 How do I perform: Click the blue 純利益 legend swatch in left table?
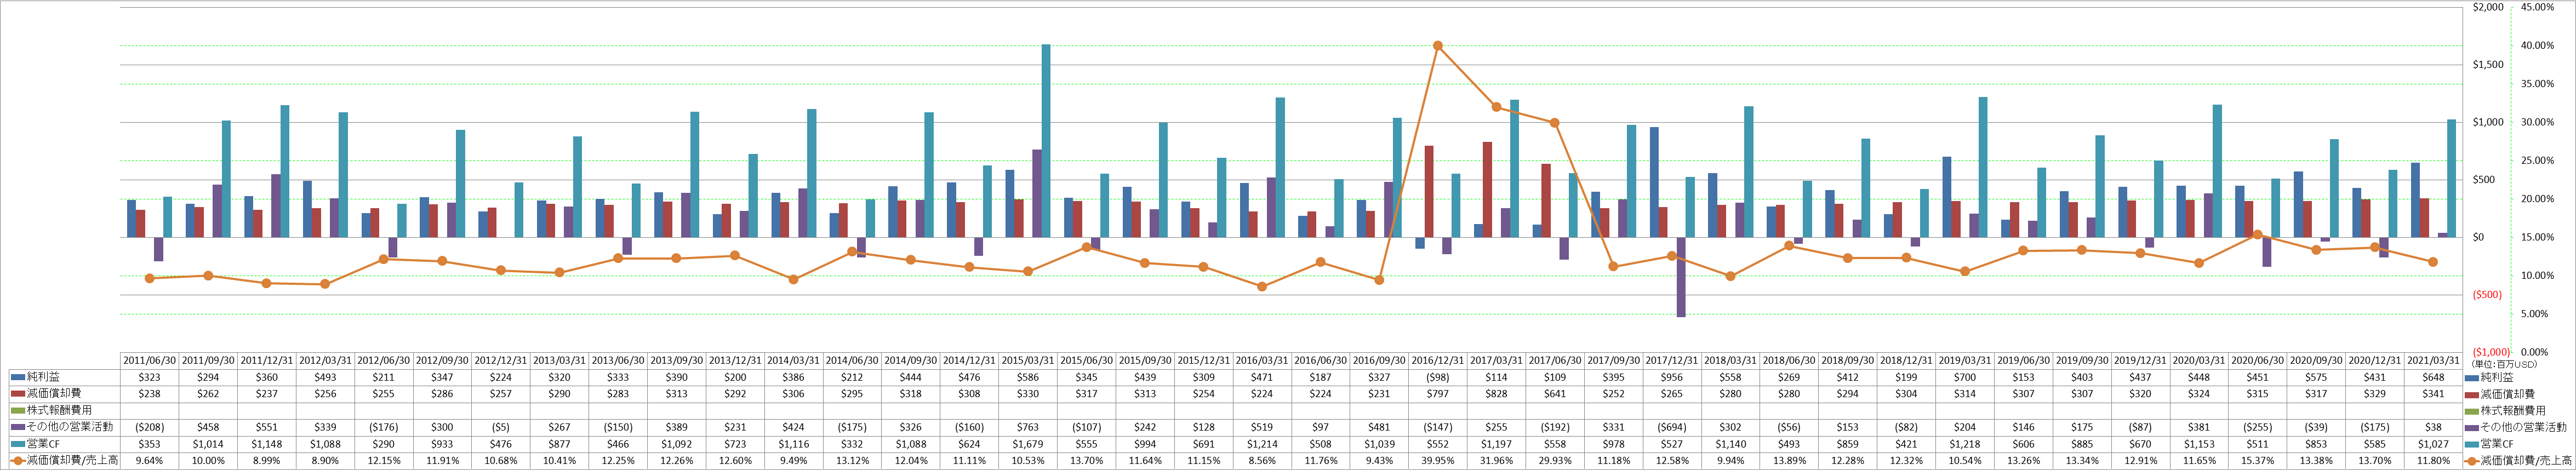18,378
